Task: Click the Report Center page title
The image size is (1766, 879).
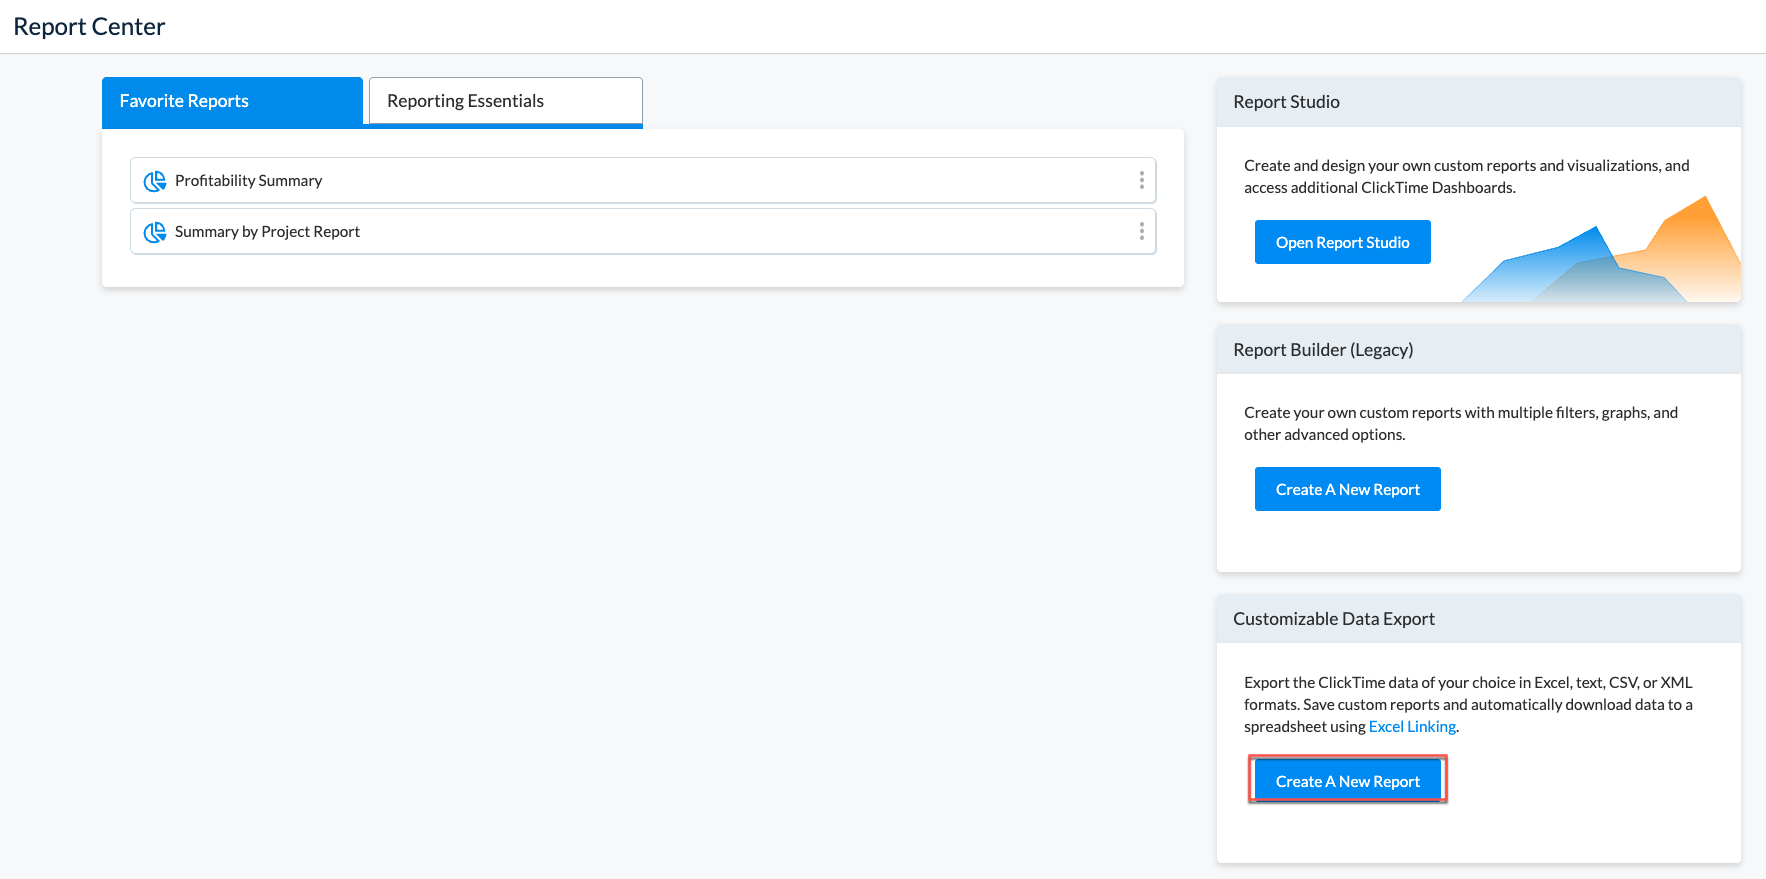Action: coord(89,27)
